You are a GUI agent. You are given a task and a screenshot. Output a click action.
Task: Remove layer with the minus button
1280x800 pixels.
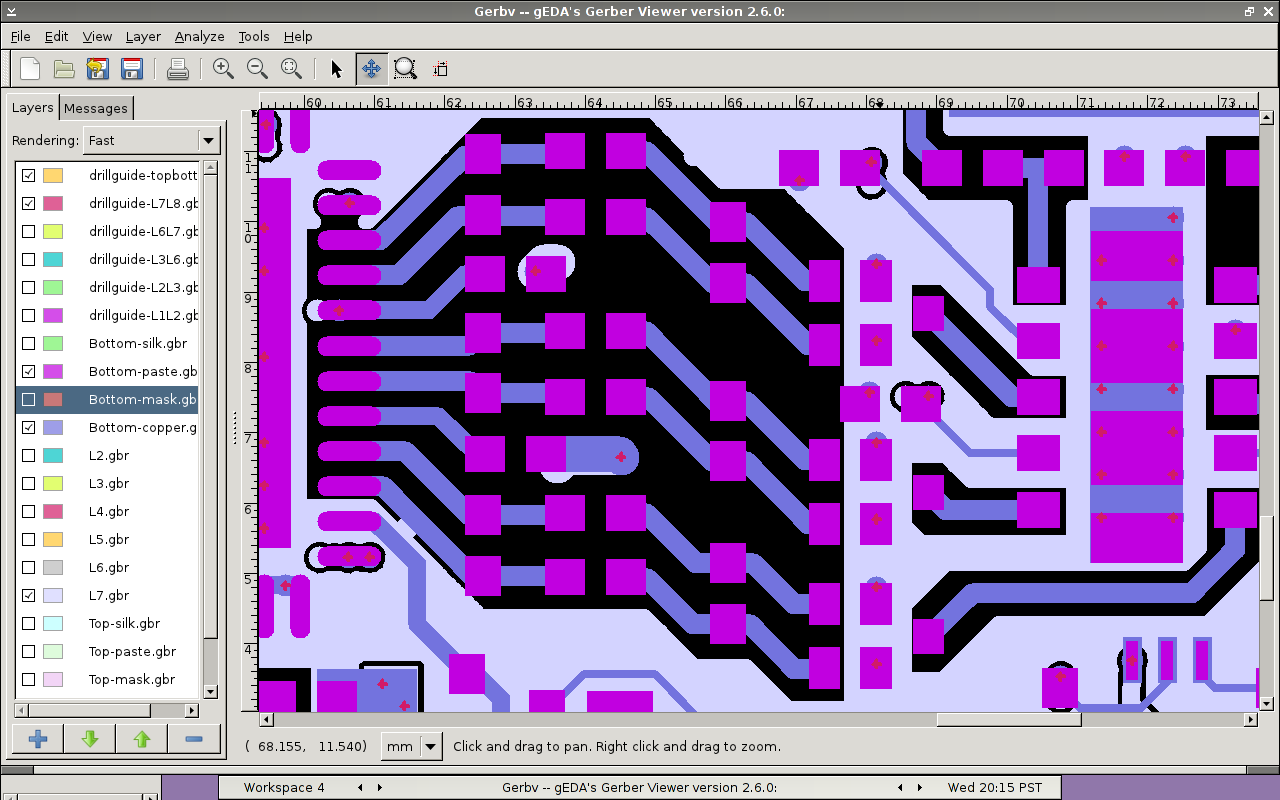194,739
